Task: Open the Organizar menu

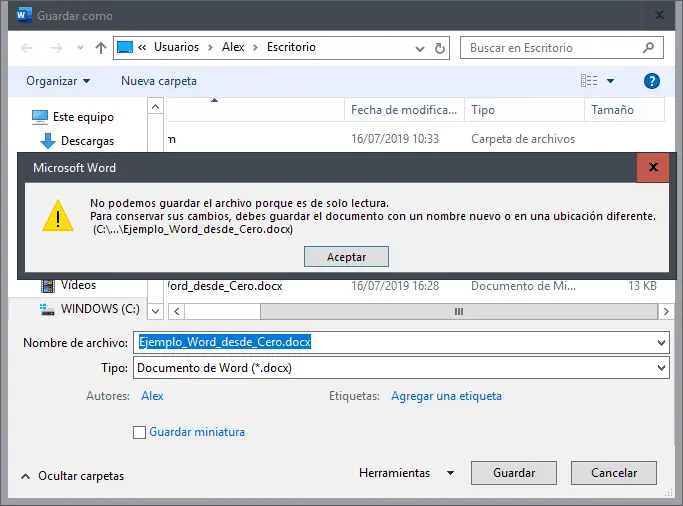Action: coord(58,81)
